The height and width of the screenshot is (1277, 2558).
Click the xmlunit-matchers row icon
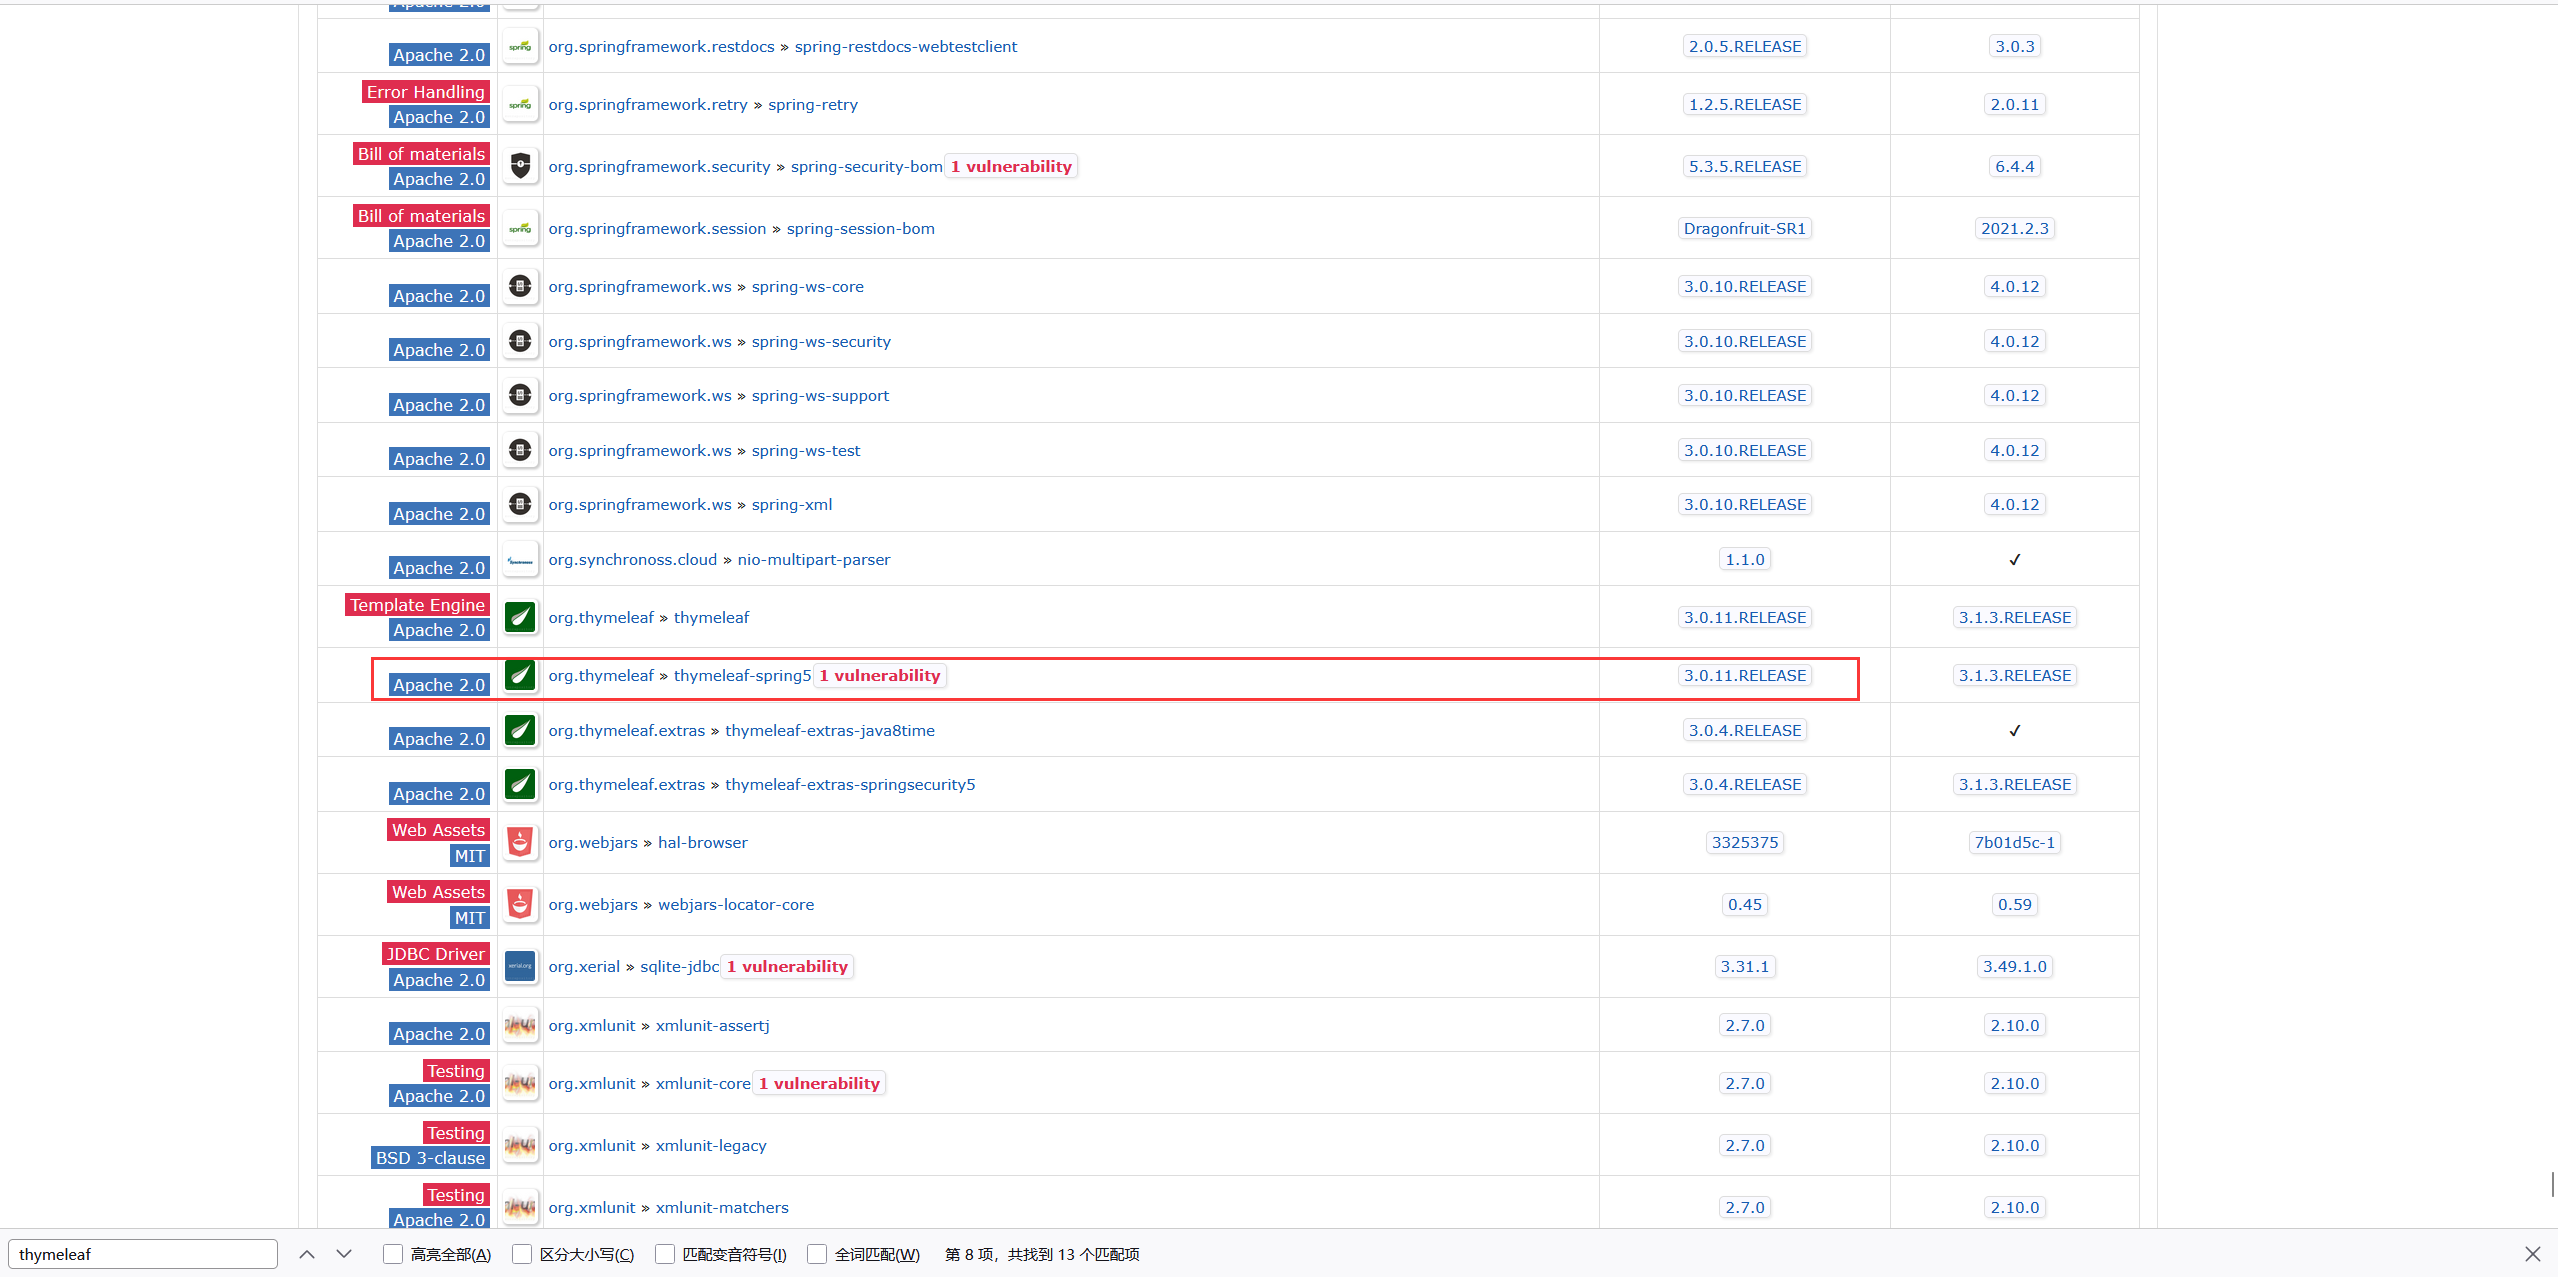(520, 1207)
